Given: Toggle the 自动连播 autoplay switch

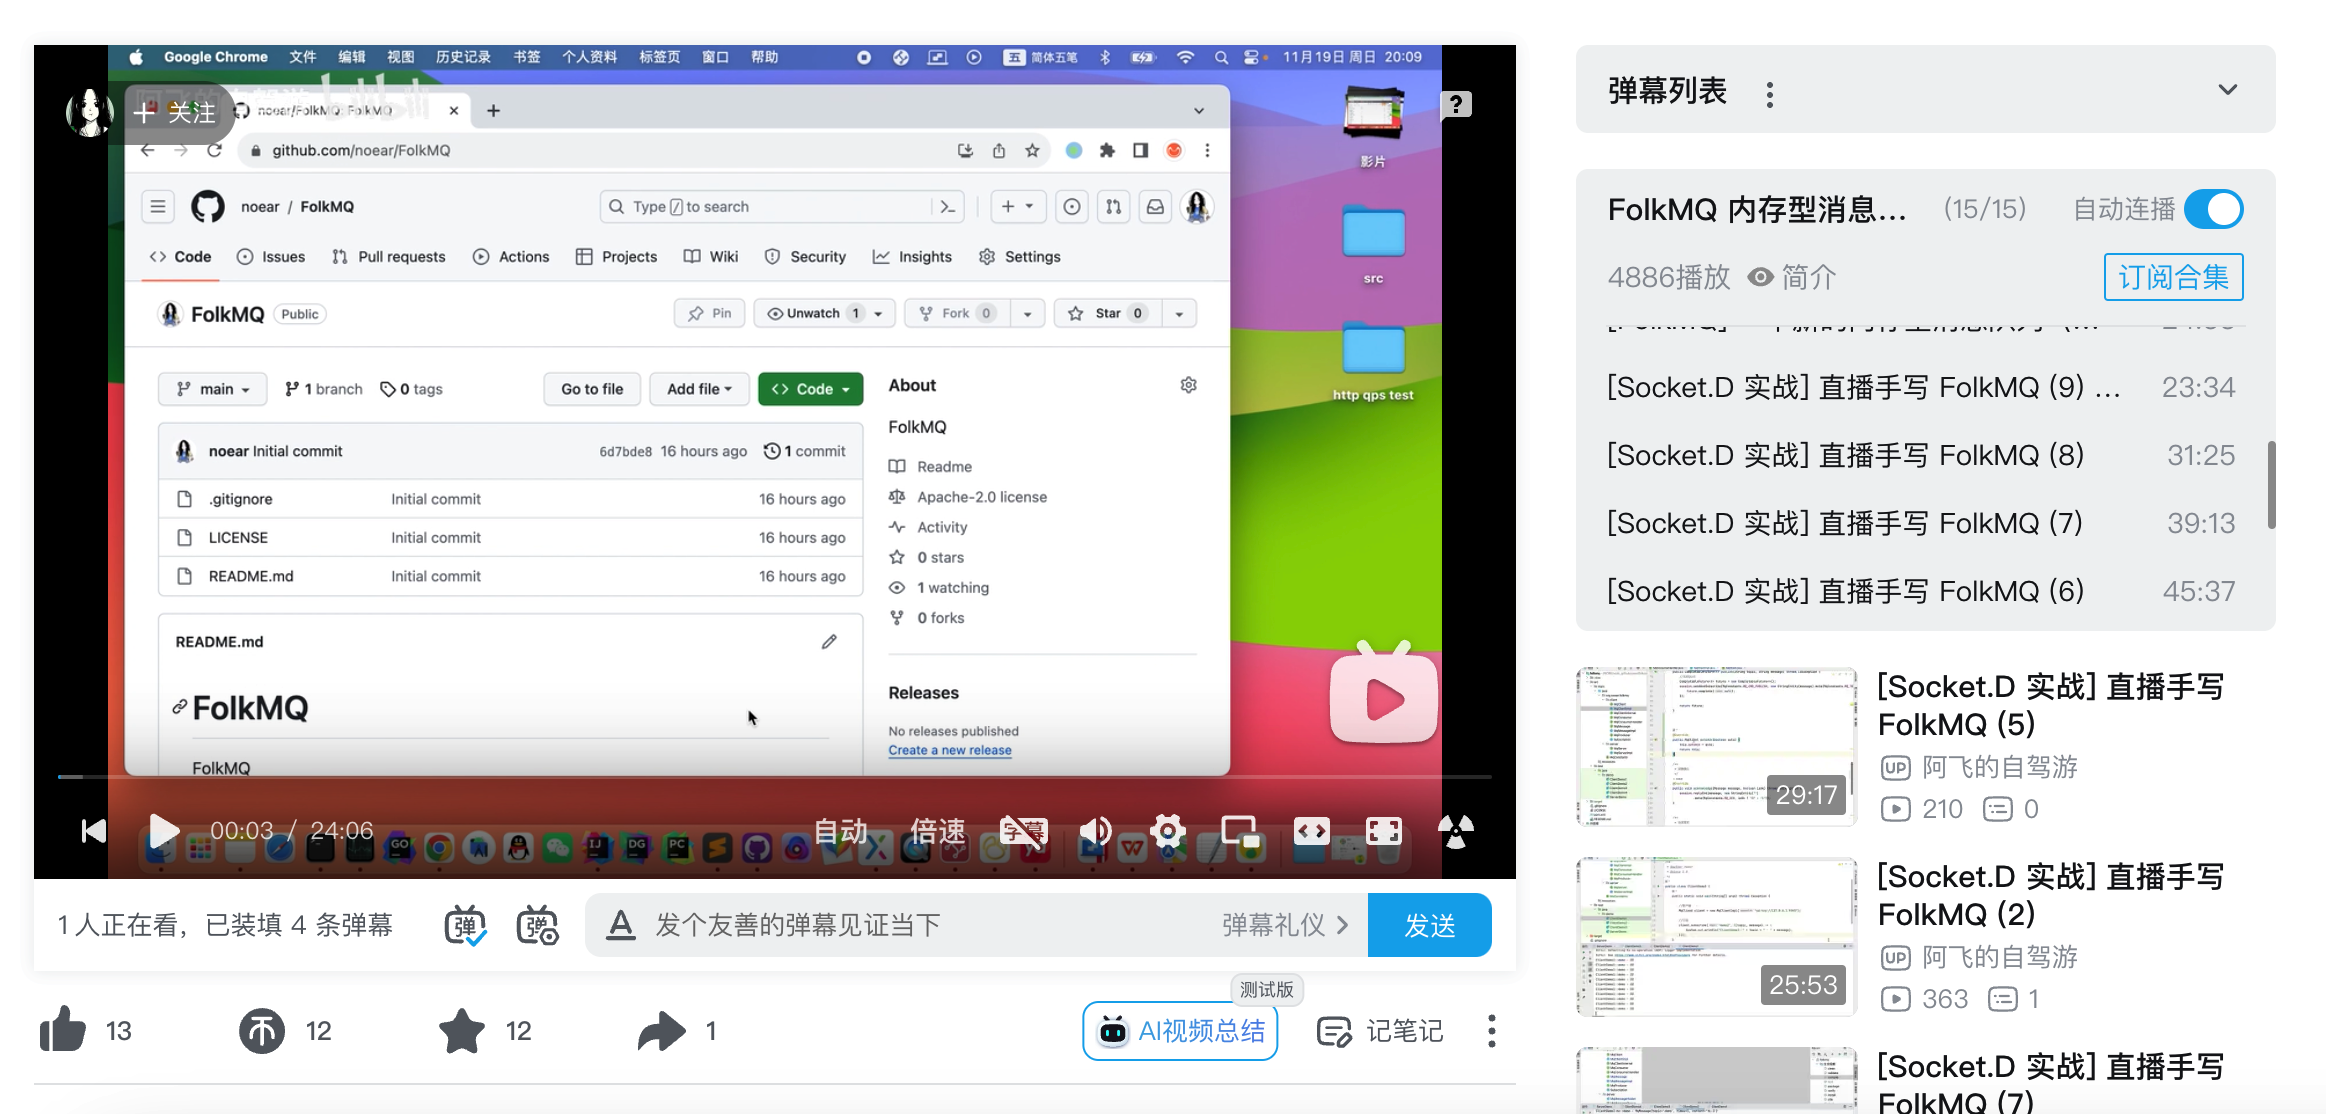Looking at the screenshot, I should click(2214, 209).
